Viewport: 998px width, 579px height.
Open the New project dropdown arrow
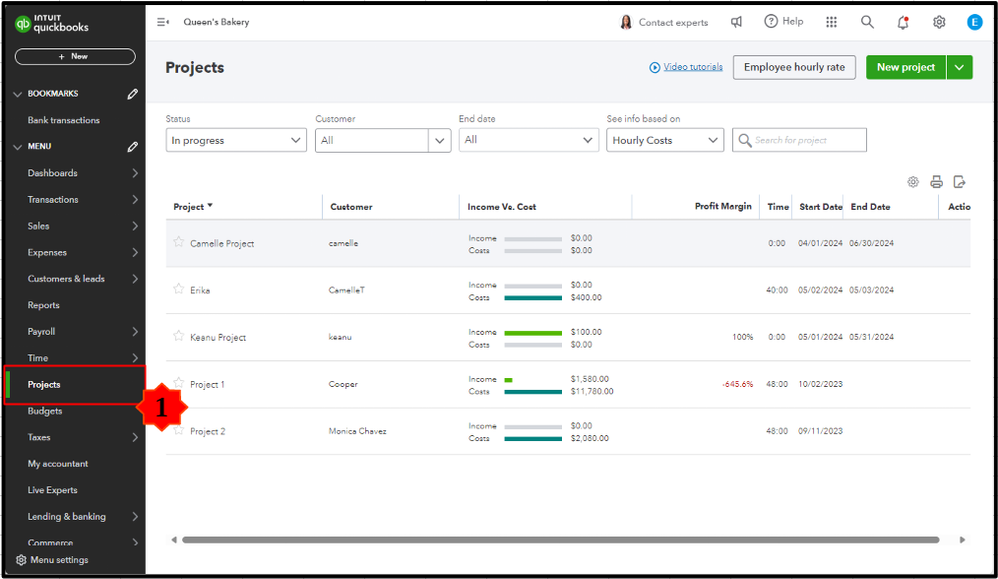coord(959,67)
